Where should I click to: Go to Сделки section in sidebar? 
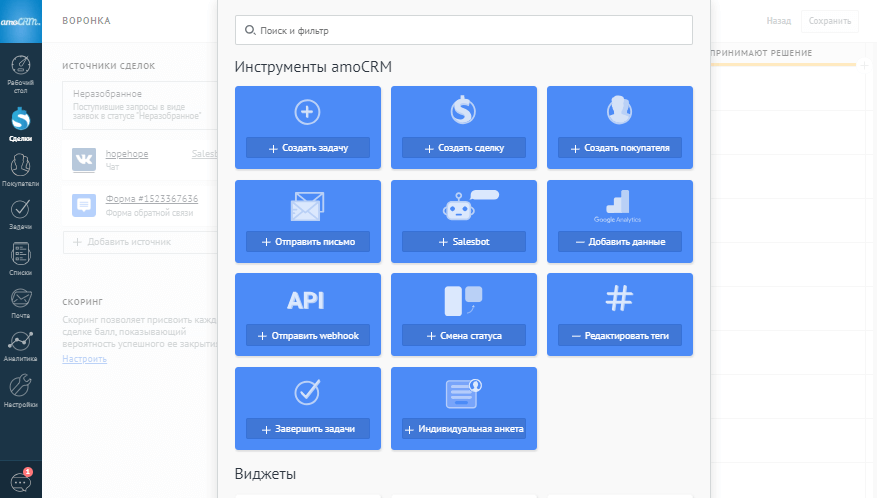(x=21, y=124)
